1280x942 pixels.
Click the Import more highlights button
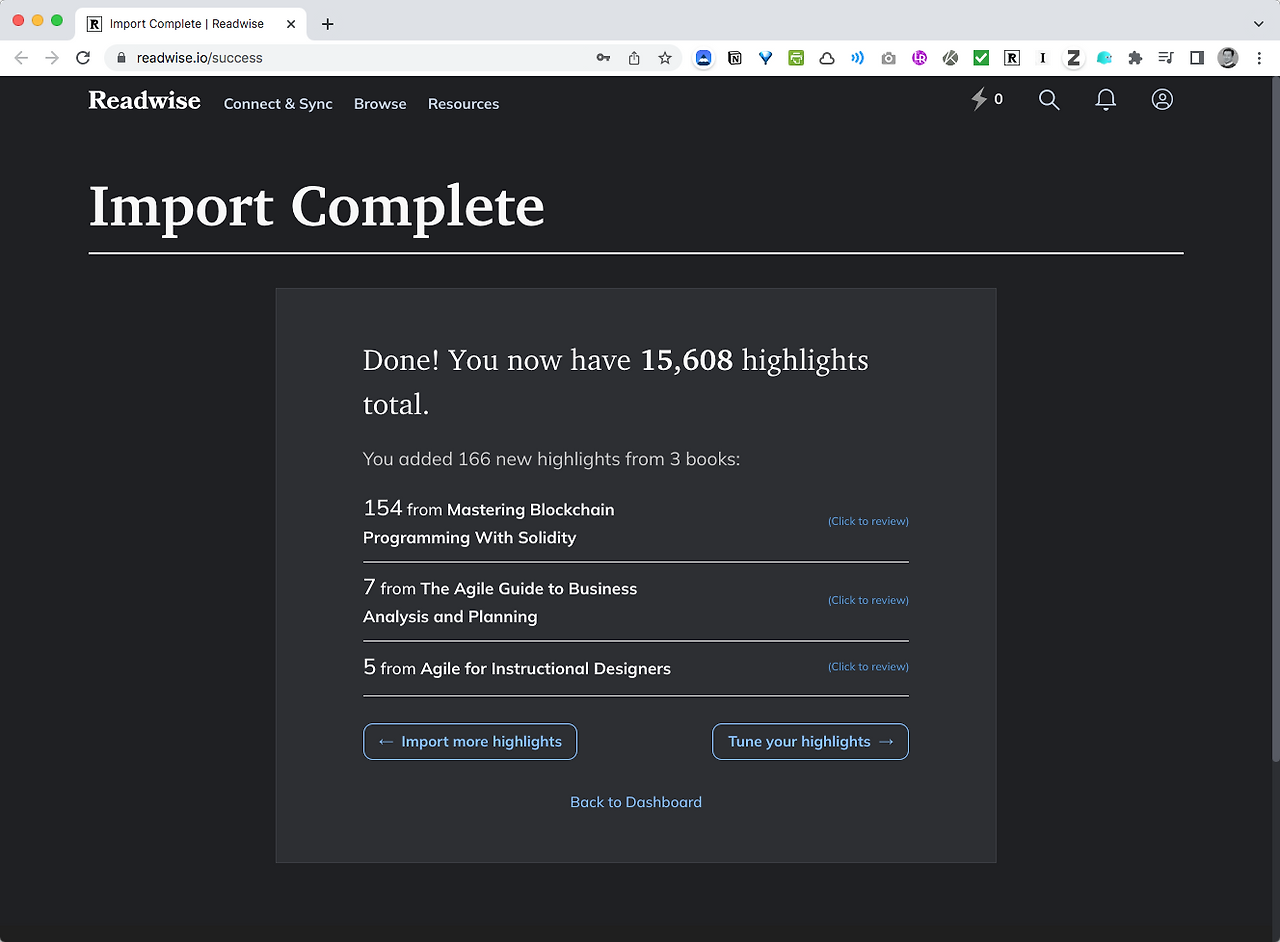[x=470, y=741]
